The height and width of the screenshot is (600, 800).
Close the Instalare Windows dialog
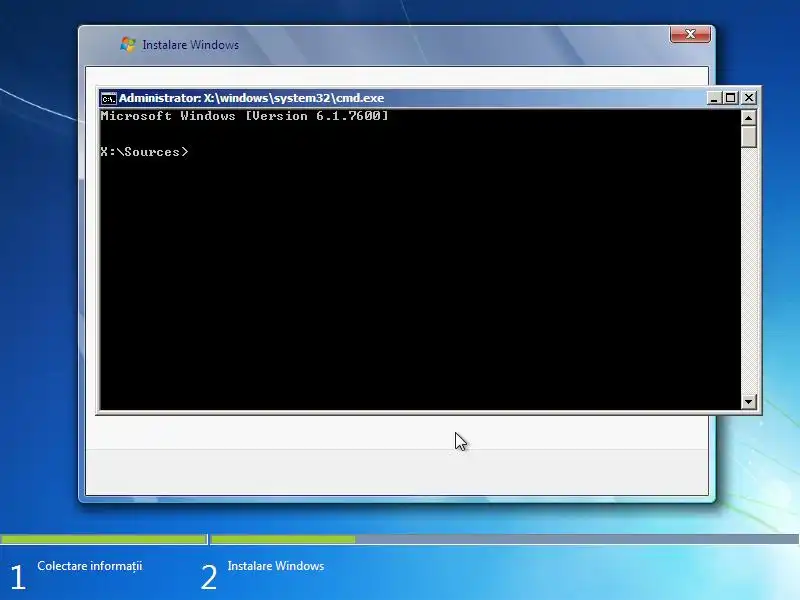(x=690, y=34)
